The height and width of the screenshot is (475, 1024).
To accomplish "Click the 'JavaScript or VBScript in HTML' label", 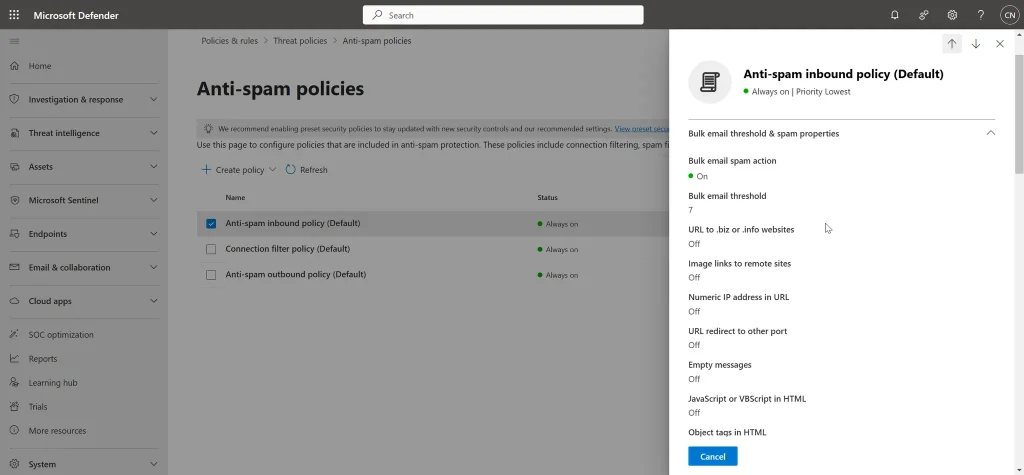I will pos(747,399).
